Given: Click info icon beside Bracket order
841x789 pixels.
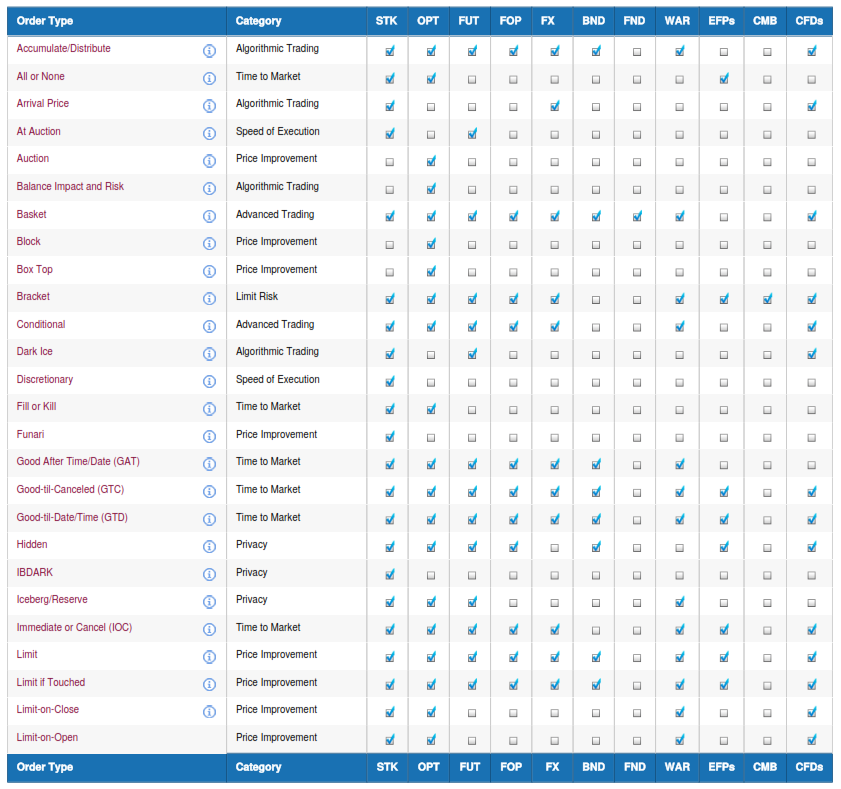Looking at the screenshot, I should coord(209,299).
